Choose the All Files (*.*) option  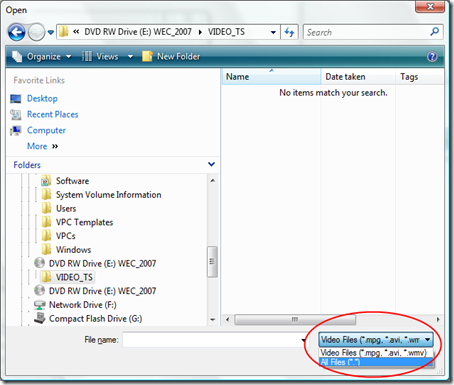(376, 362)
